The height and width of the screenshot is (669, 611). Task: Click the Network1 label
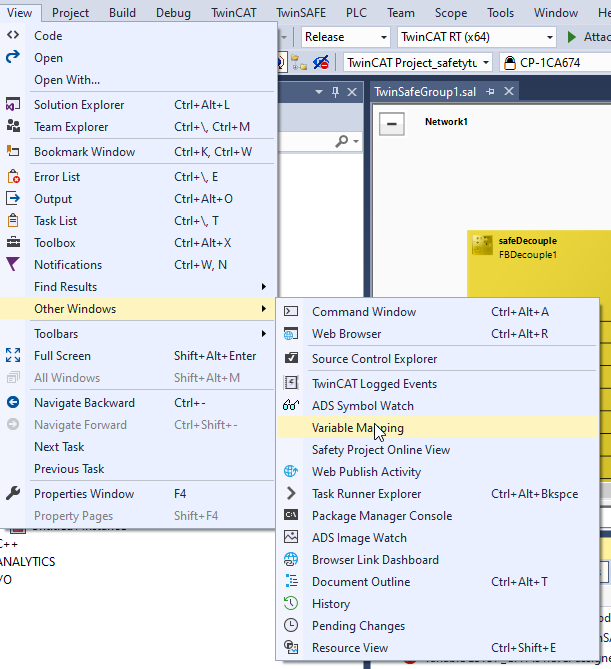(446, 122)
